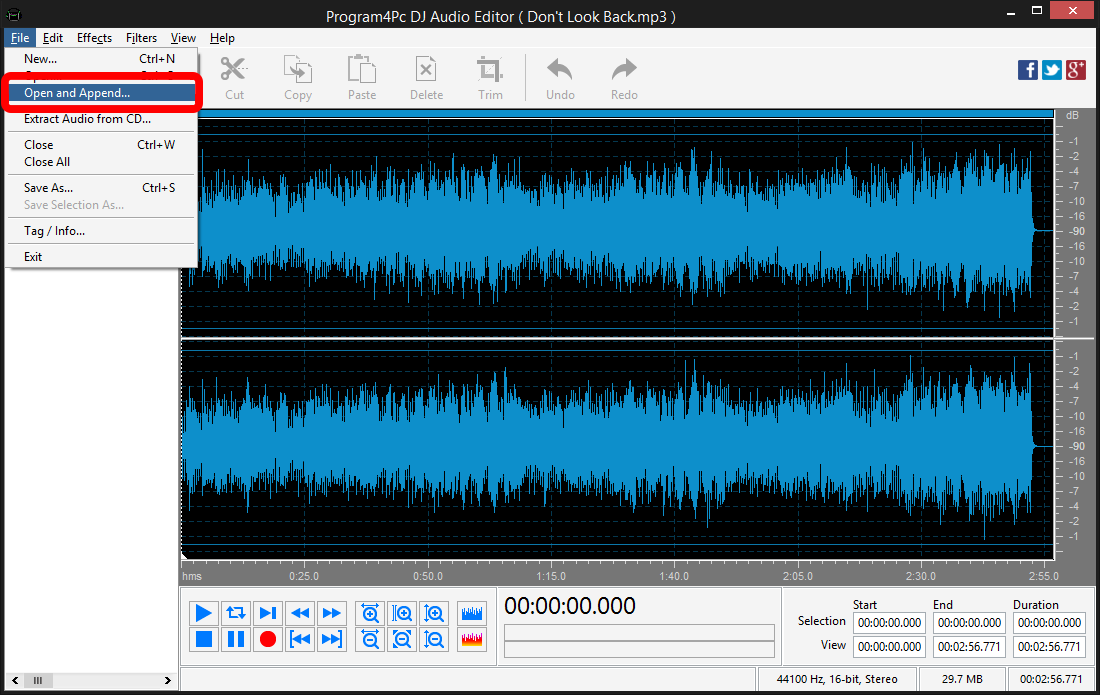Start recording with the red record button
1100x695 pixels.
click(x=268, y=639)
